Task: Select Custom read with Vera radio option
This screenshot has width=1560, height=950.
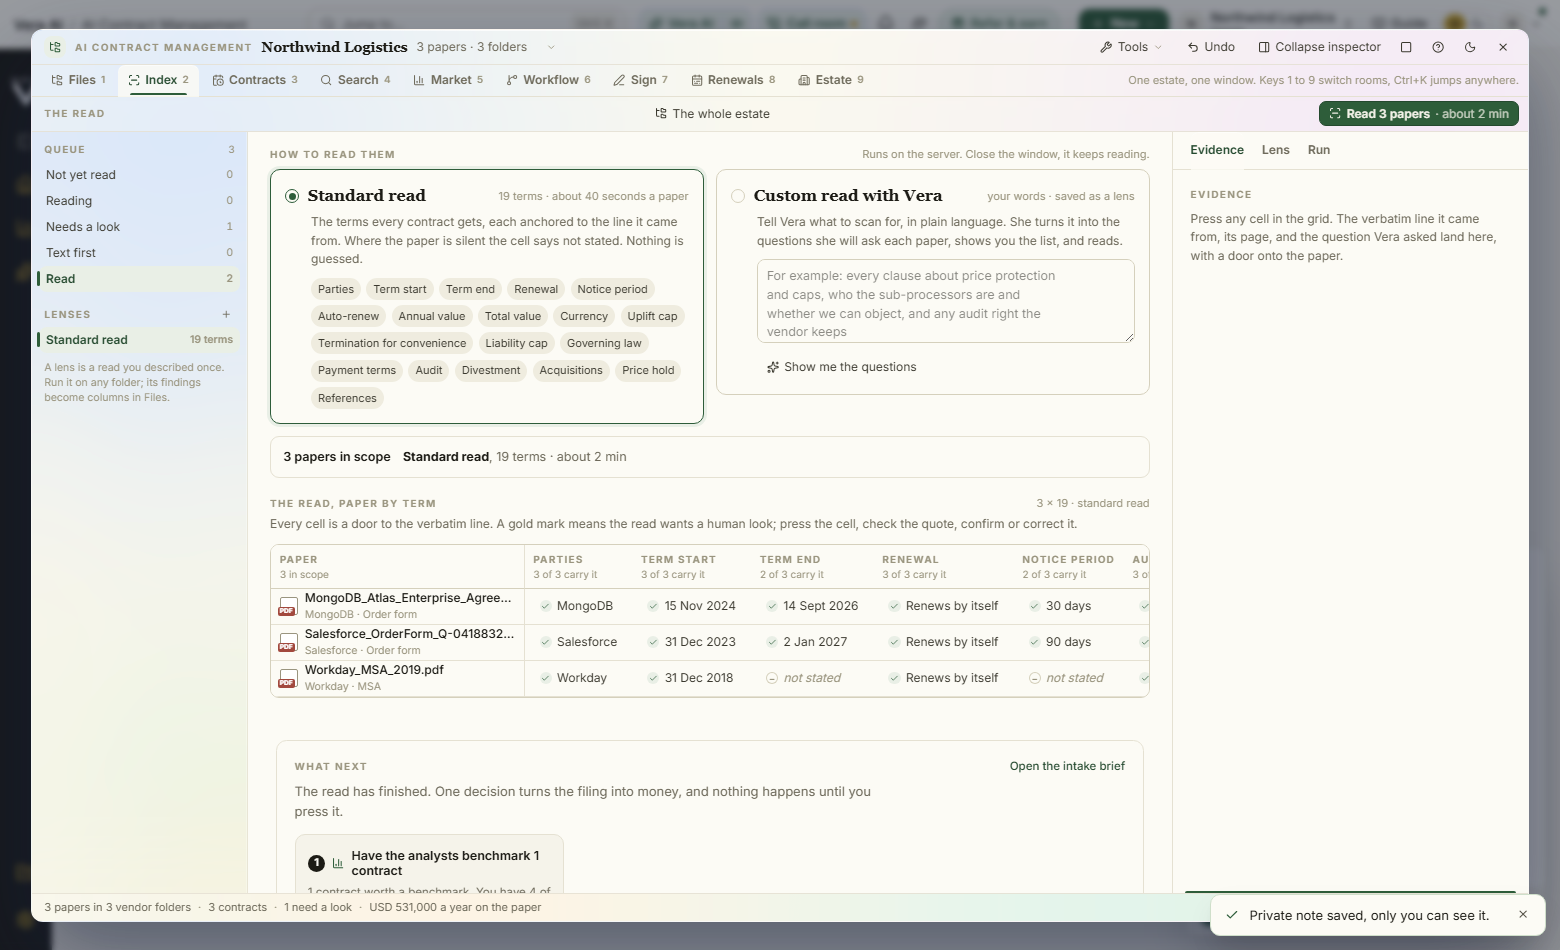Action: 738,196
